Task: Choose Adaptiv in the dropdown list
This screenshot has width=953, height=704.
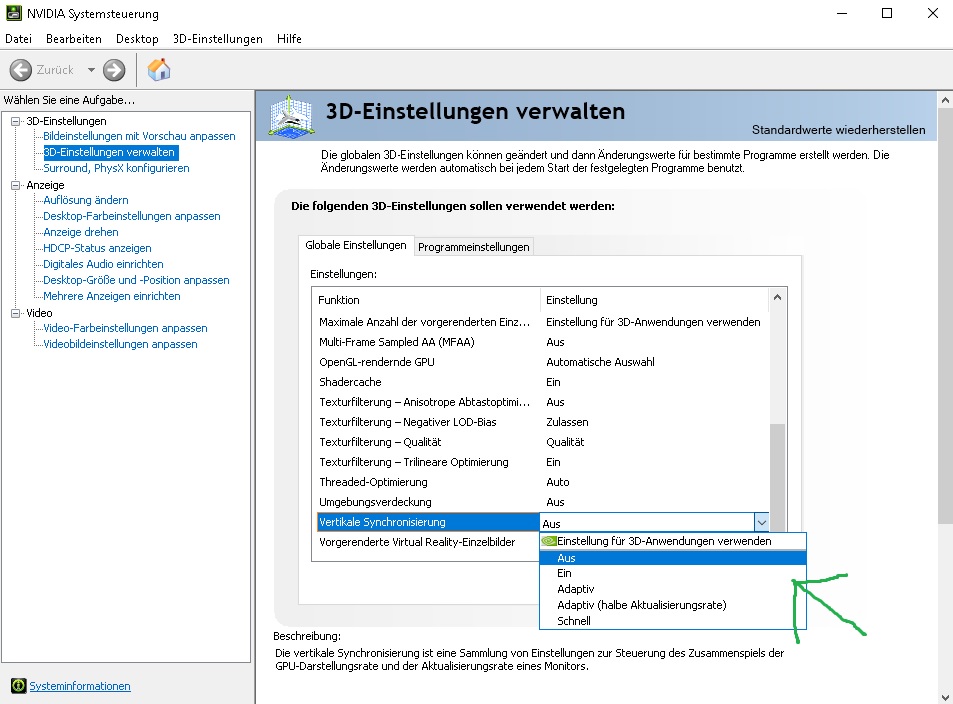Action: coord(673,589)
